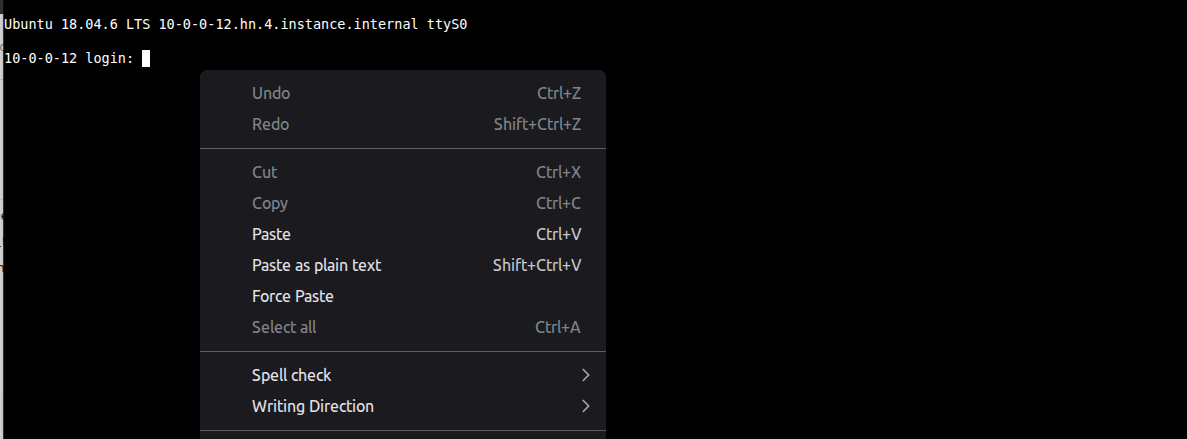Image resolution: width=1187 pixels, height=439 pixels.
Task: Click the '10-0-0-12 login:' prompt text
Action: coord(69,58)
